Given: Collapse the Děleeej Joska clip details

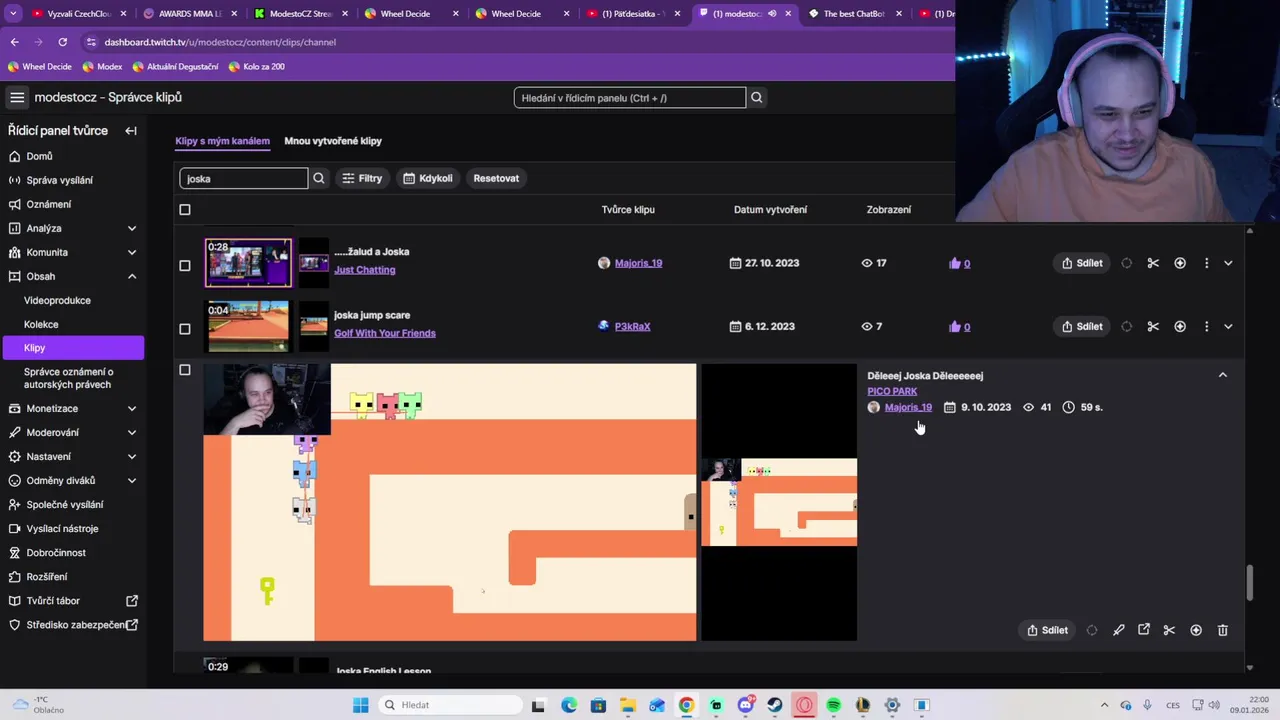Looking at the screenshot, I should tap(1222, 375).
